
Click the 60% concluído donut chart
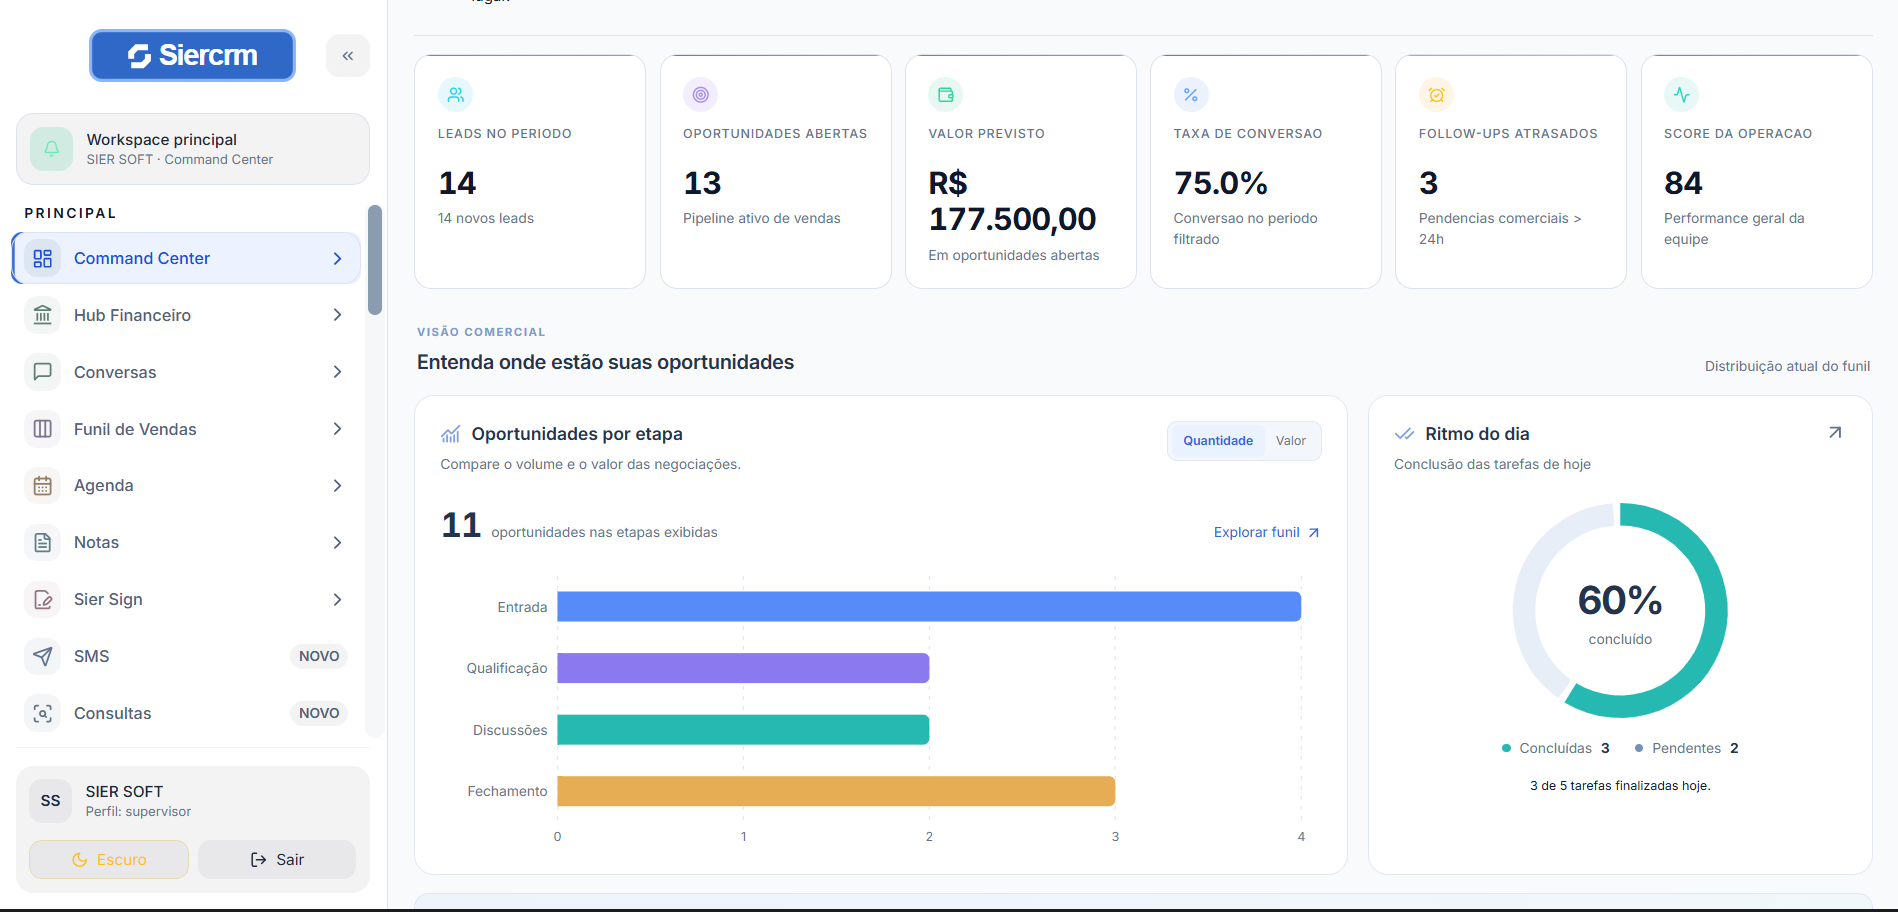coord(1620,610)
